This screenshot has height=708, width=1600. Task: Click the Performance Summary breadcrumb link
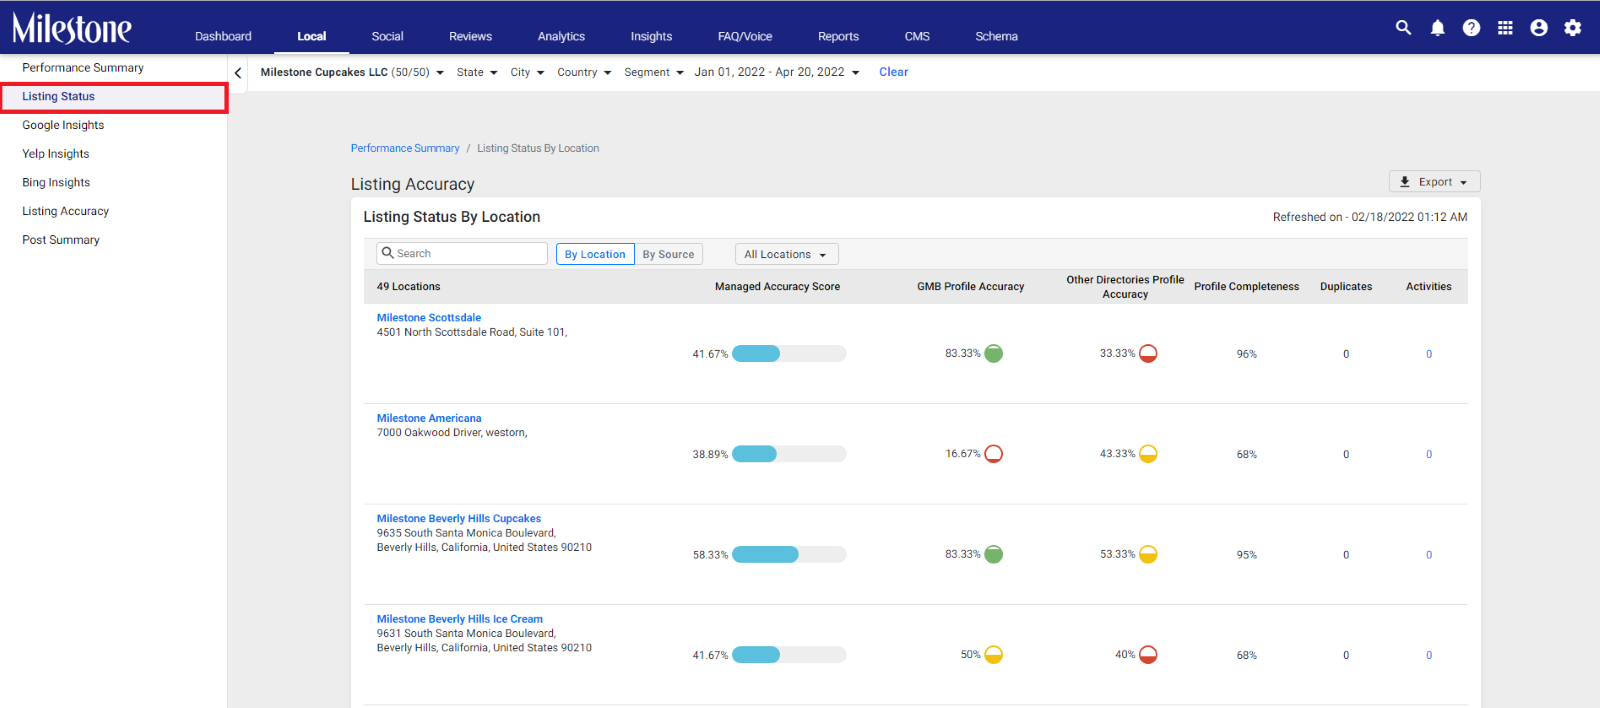click(405, 148)
